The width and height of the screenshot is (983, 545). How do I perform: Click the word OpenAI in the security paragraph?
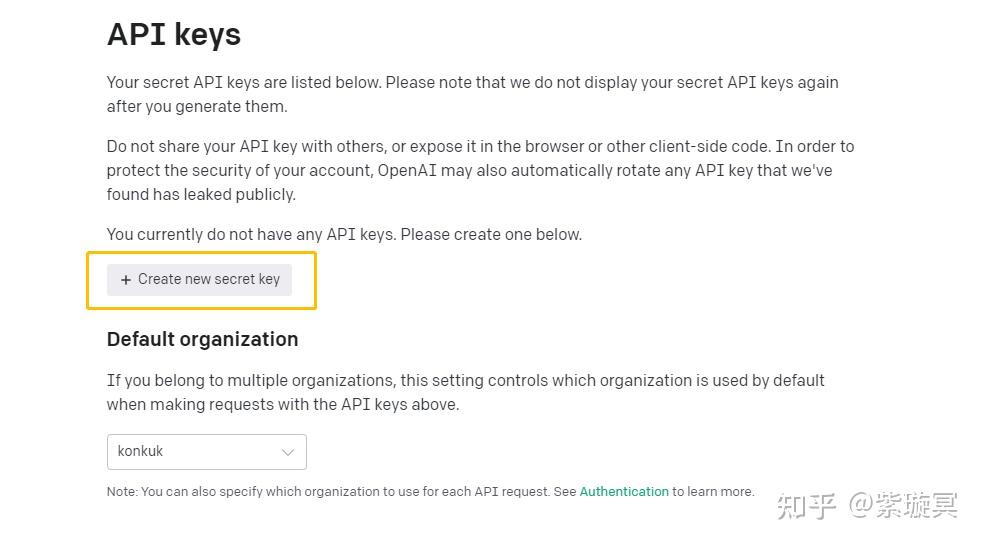coord(407,171)
